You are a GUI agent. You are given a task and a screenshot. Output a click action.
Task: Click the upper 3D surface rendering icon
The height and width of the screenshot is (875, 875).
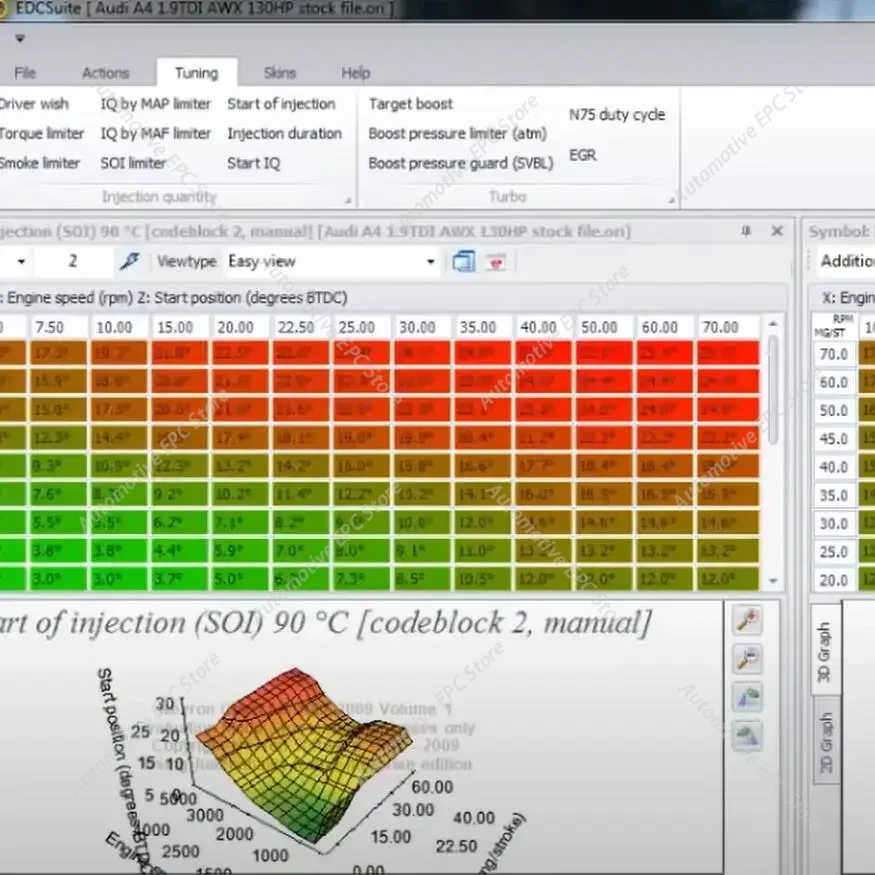tap(747, 698)
